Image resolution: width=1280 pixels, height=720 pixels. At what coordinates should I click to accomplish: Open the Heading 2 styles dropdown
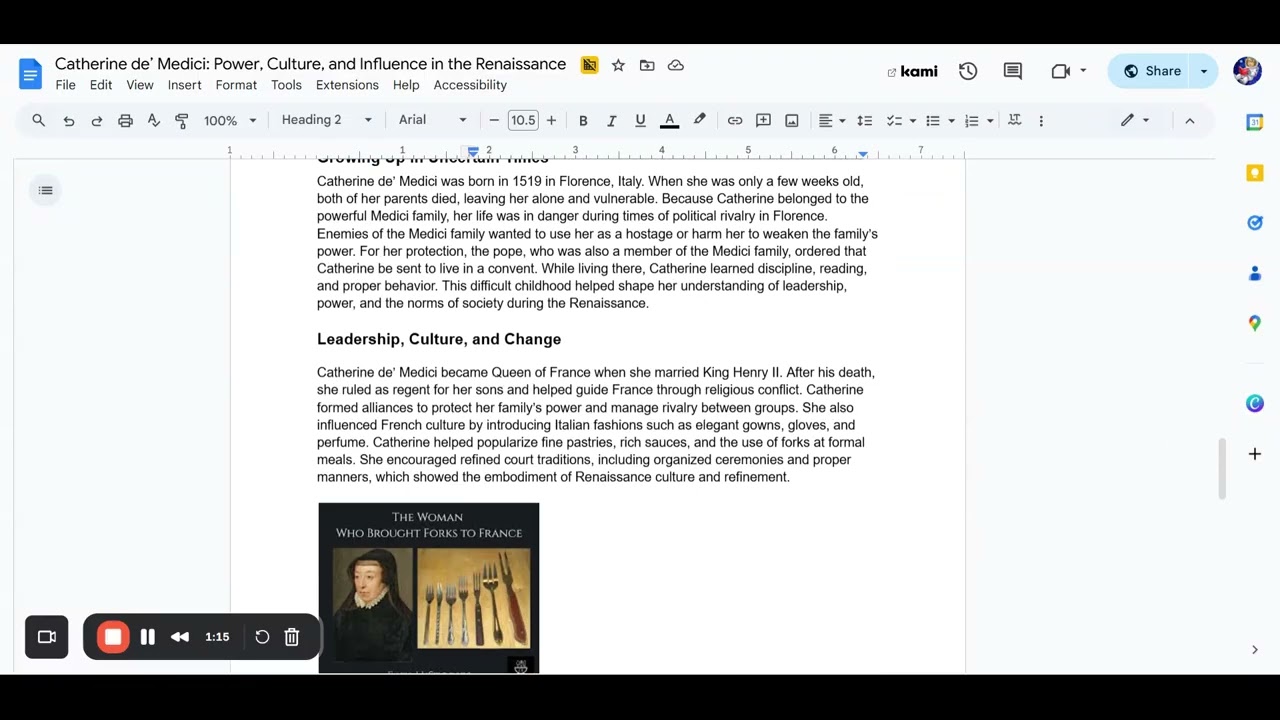tap(327, 120)
